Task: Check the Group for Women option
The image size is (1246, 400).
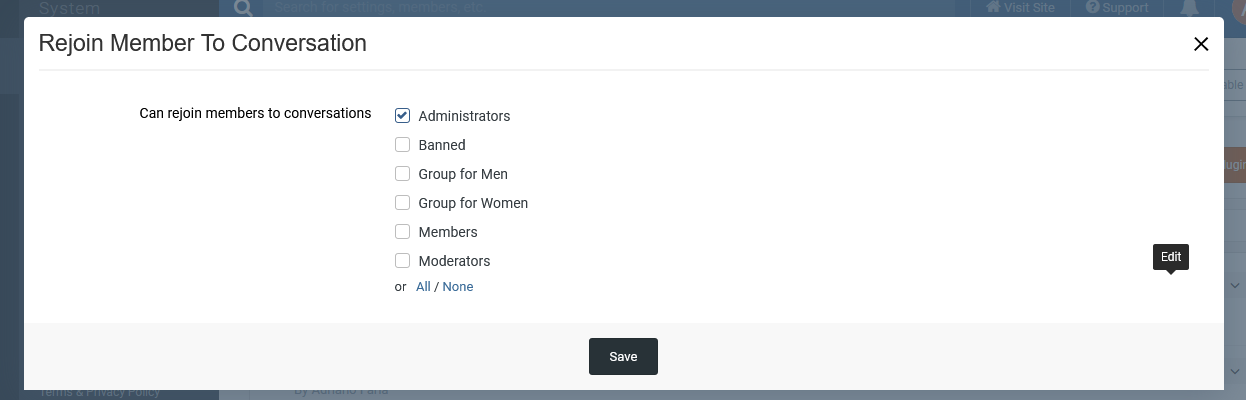Action: pos(403,203)
